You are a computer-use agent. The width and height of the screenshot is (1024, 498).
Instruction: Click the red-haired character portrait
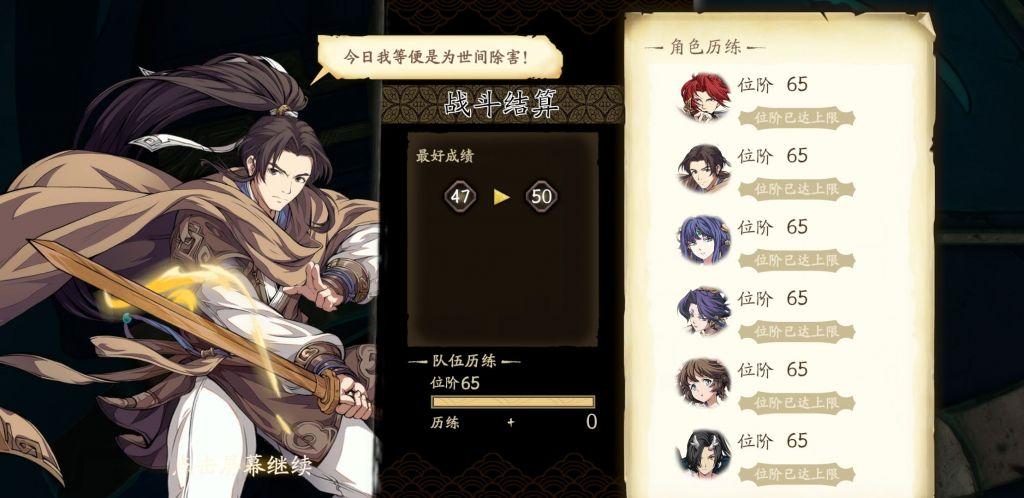pyautogui.click(x=704, y=97)
